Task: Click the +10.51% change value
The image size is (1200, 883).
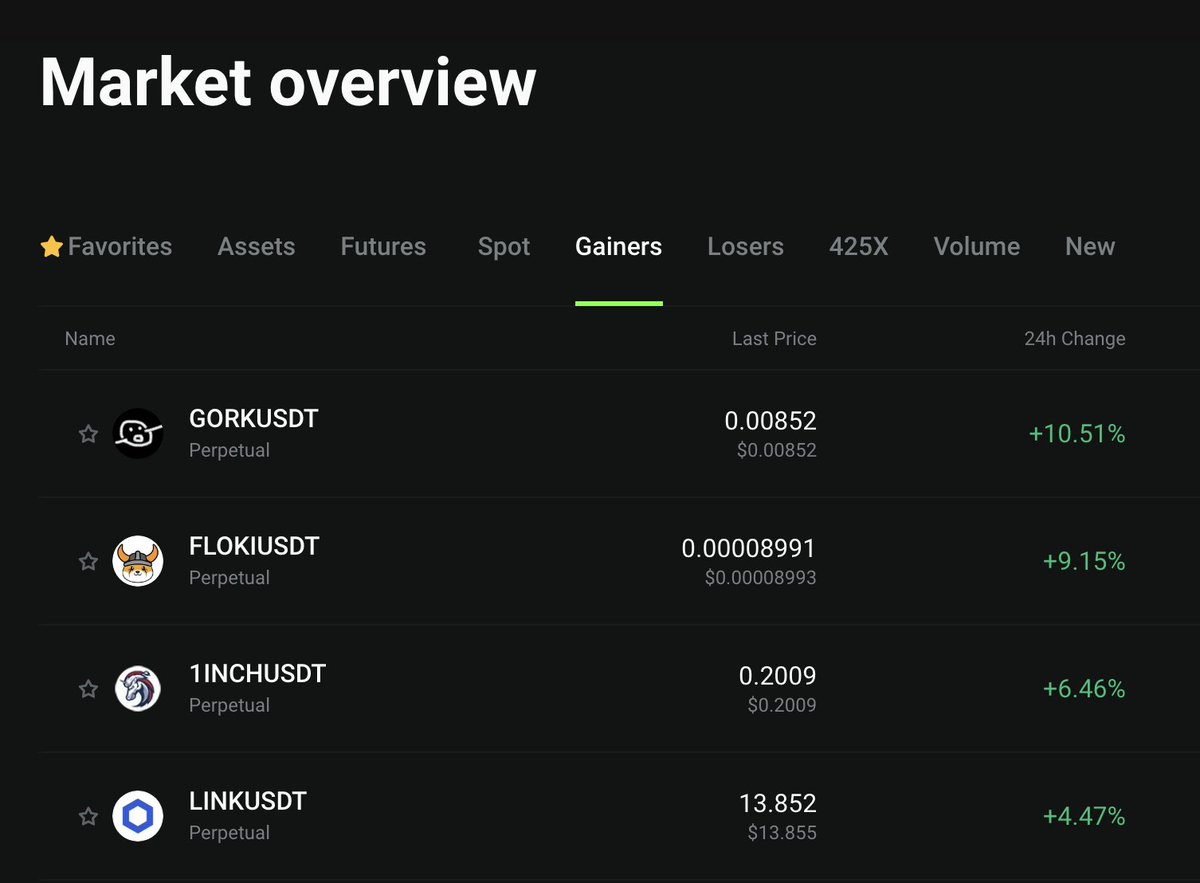Action: tap(1077, 434)
